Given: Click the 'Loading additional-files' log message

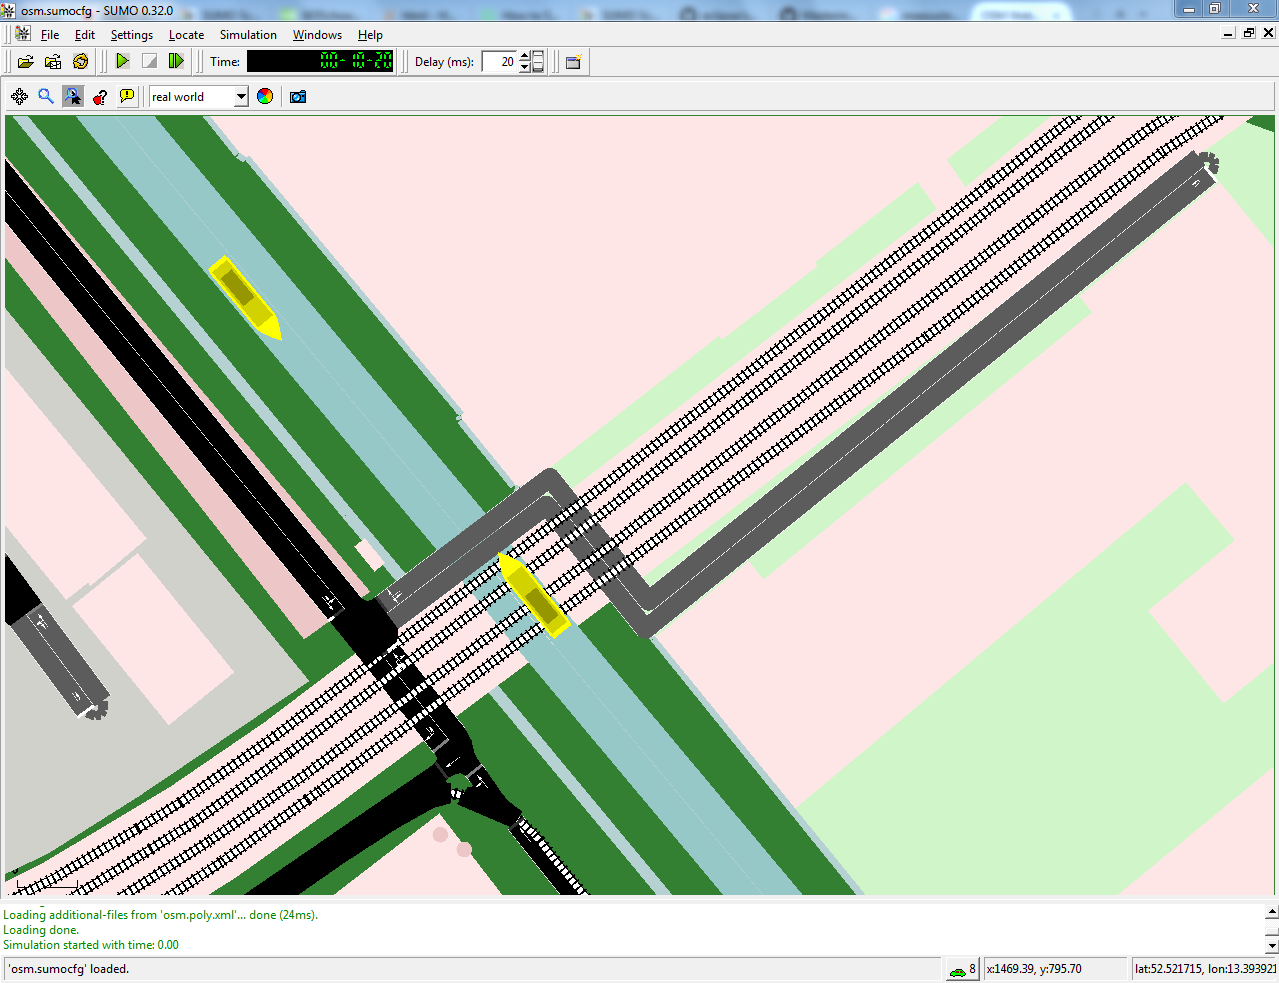Looking at the screenshot, I should (160, 915).
